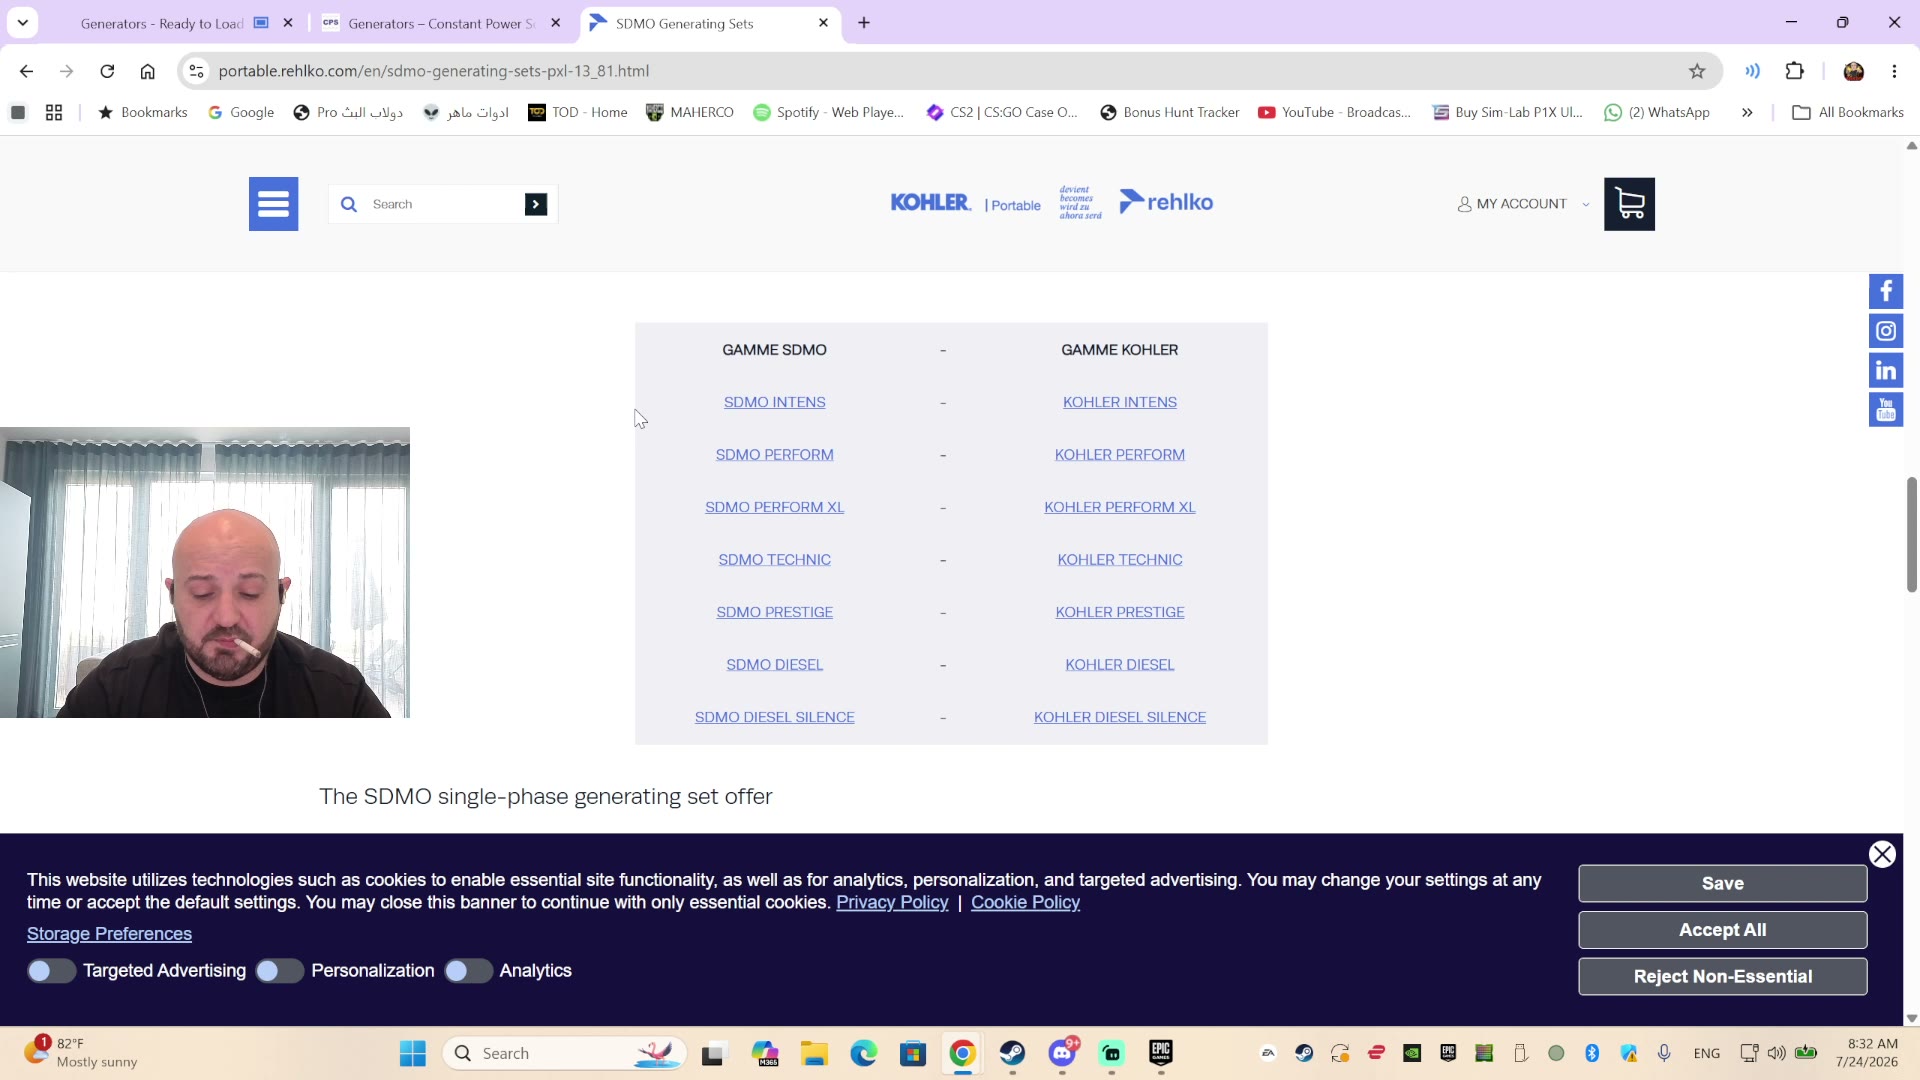The width and height of the screenshot is (1920, 1080).
Task: Open the blue hamburger site menu
Action: tap(273, 204)
